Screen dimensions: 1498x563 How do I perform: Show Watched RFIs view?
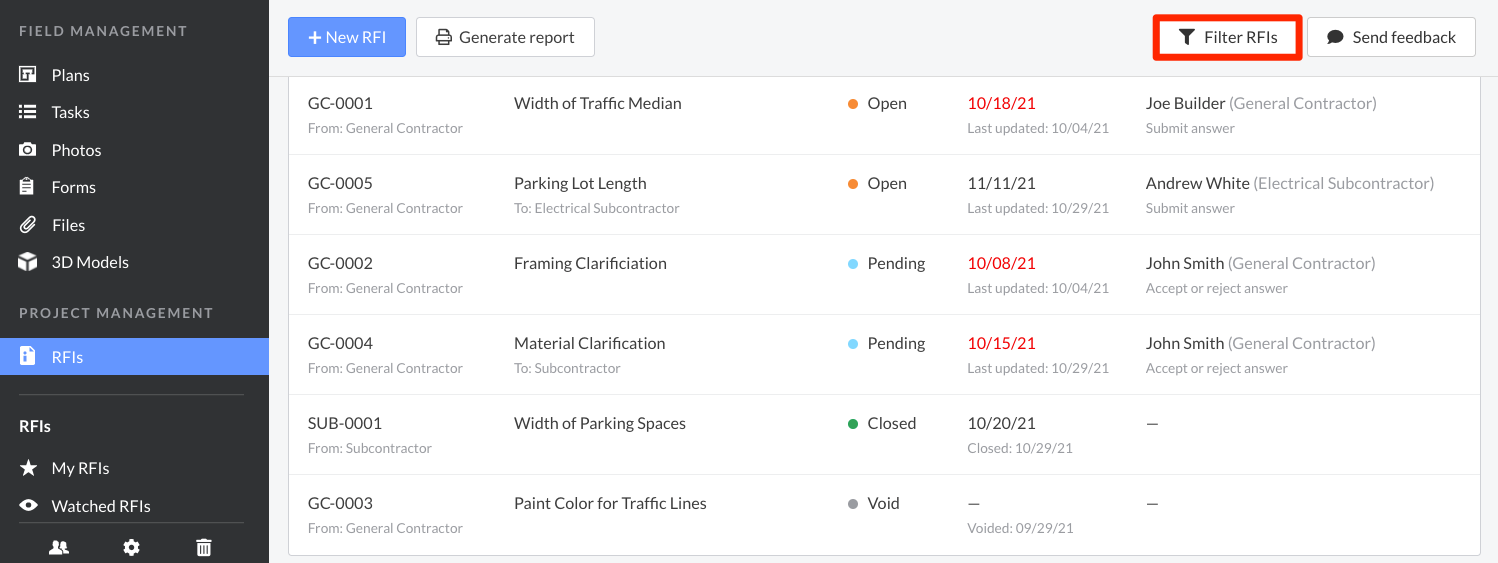coord(100,506)
